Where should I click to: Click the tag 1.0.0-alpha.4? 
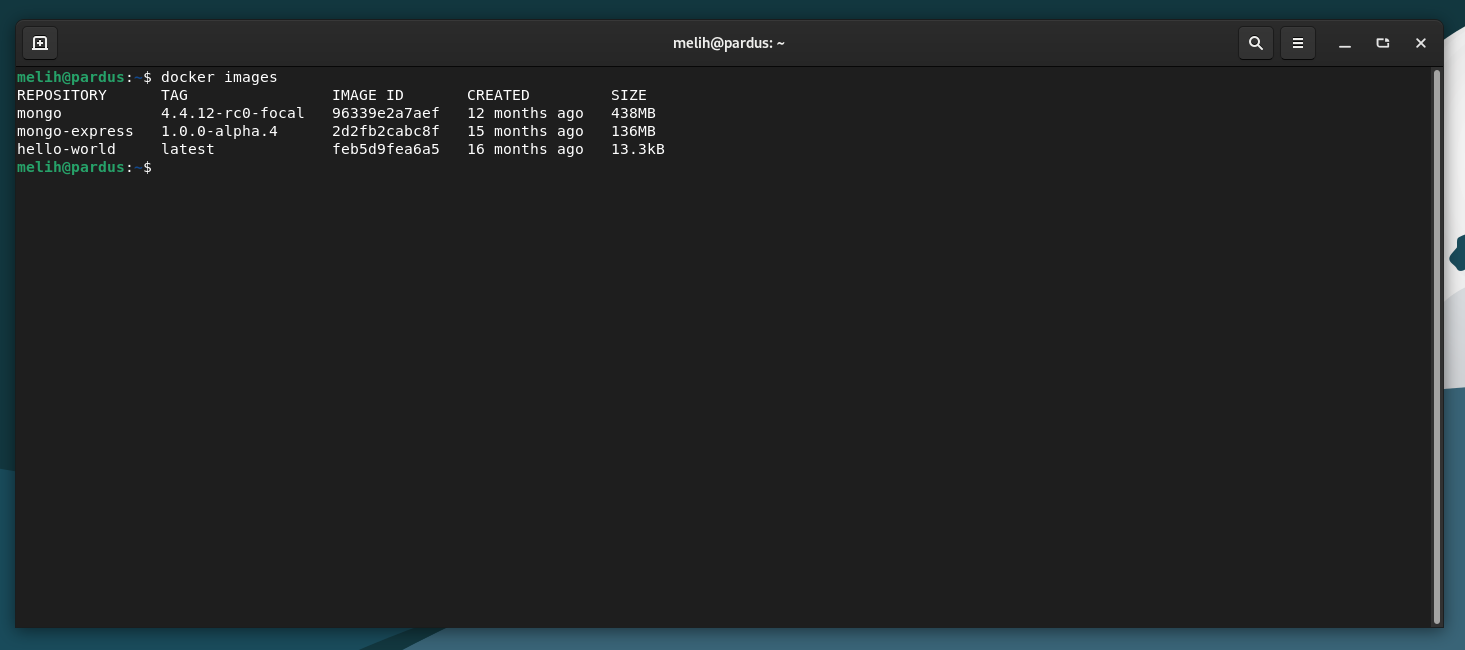(219, 131)
